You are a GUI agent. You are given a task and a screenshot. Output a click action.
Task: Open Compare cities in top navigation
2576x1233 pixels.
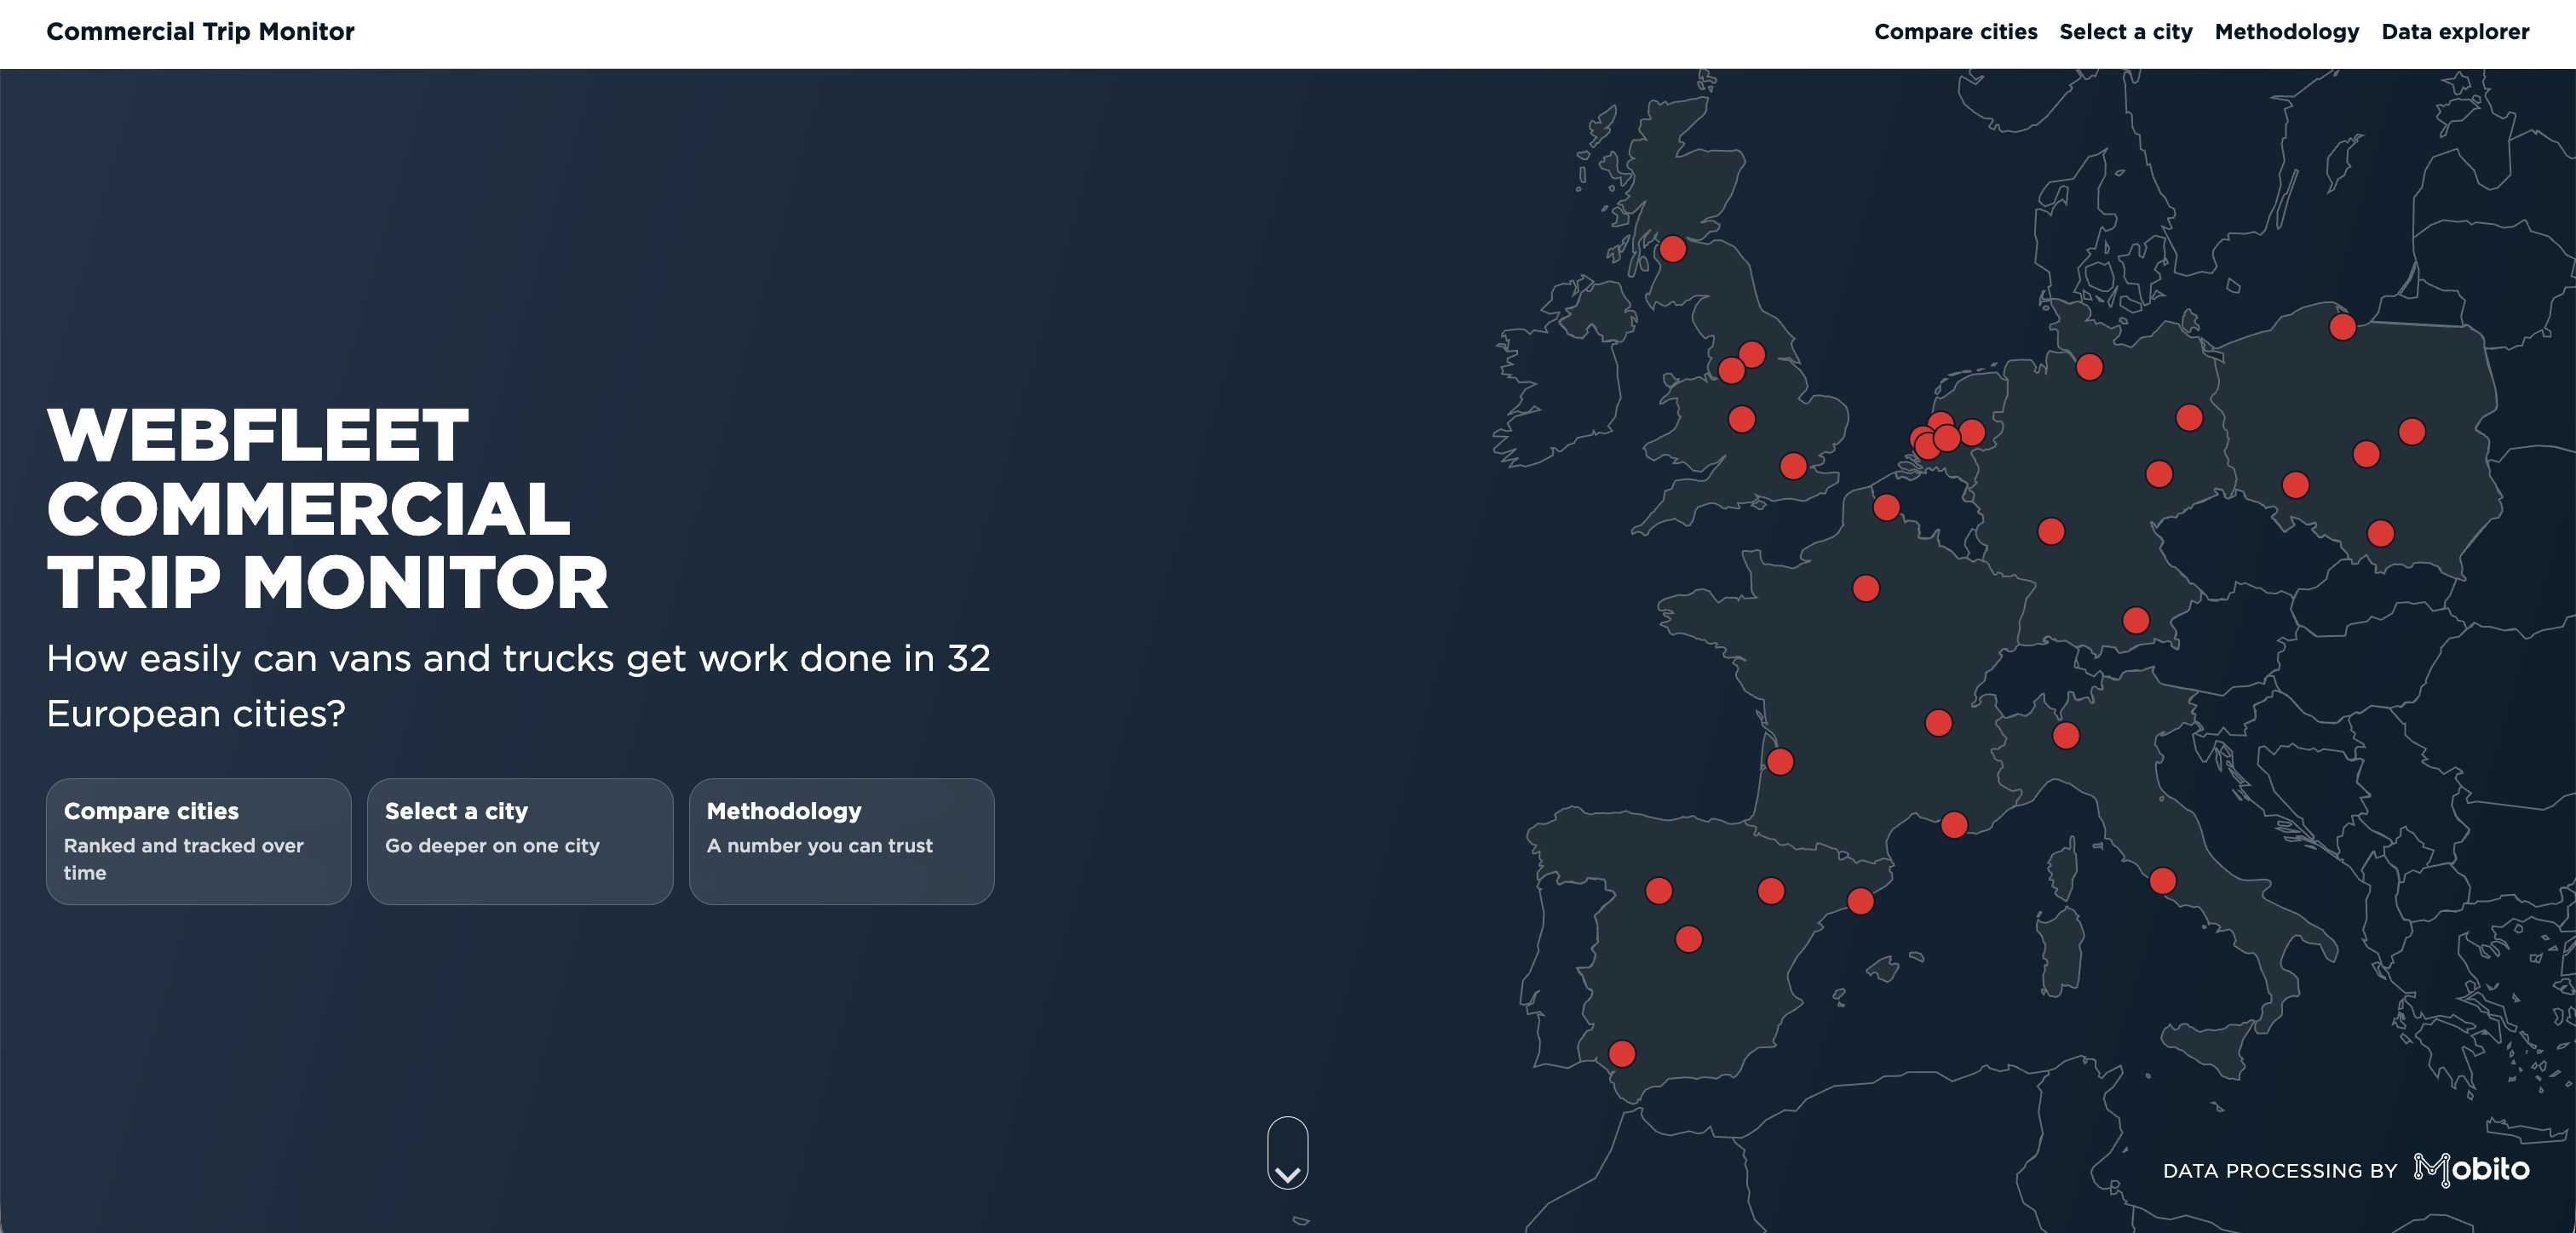click(1955, 32)
